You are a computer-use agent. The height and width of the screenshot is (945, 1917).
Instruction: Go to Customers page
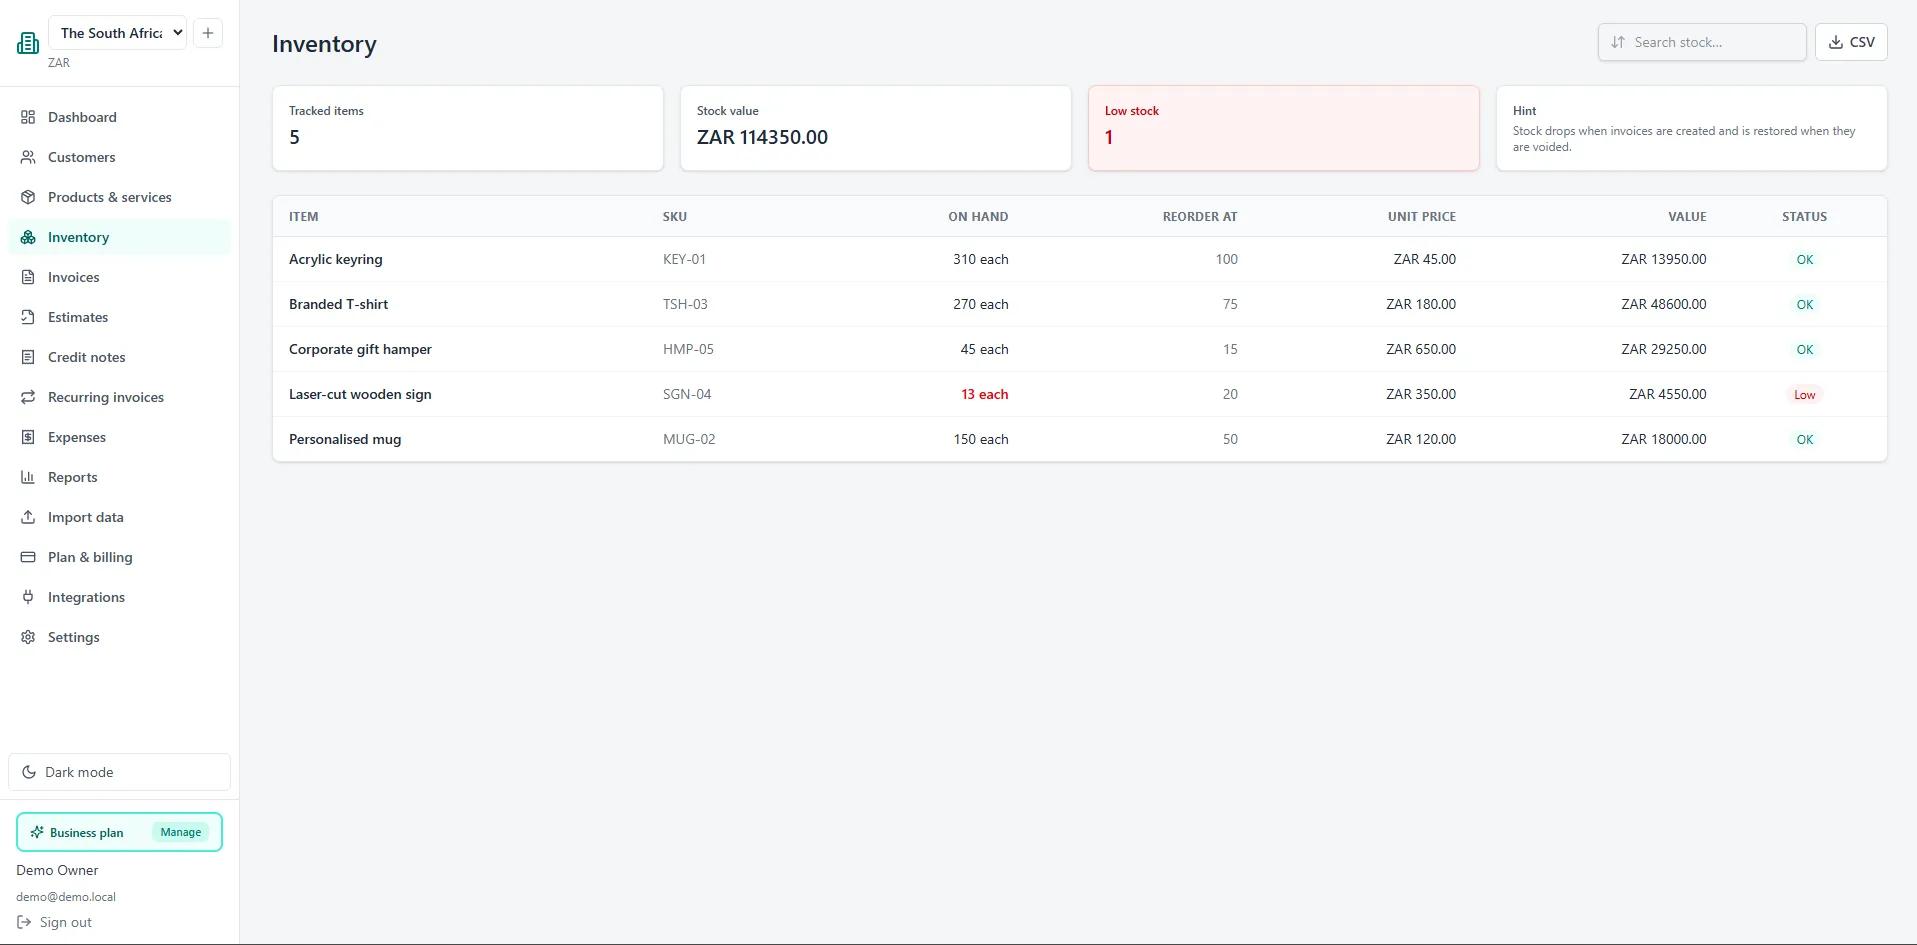(x=119, y=157)
